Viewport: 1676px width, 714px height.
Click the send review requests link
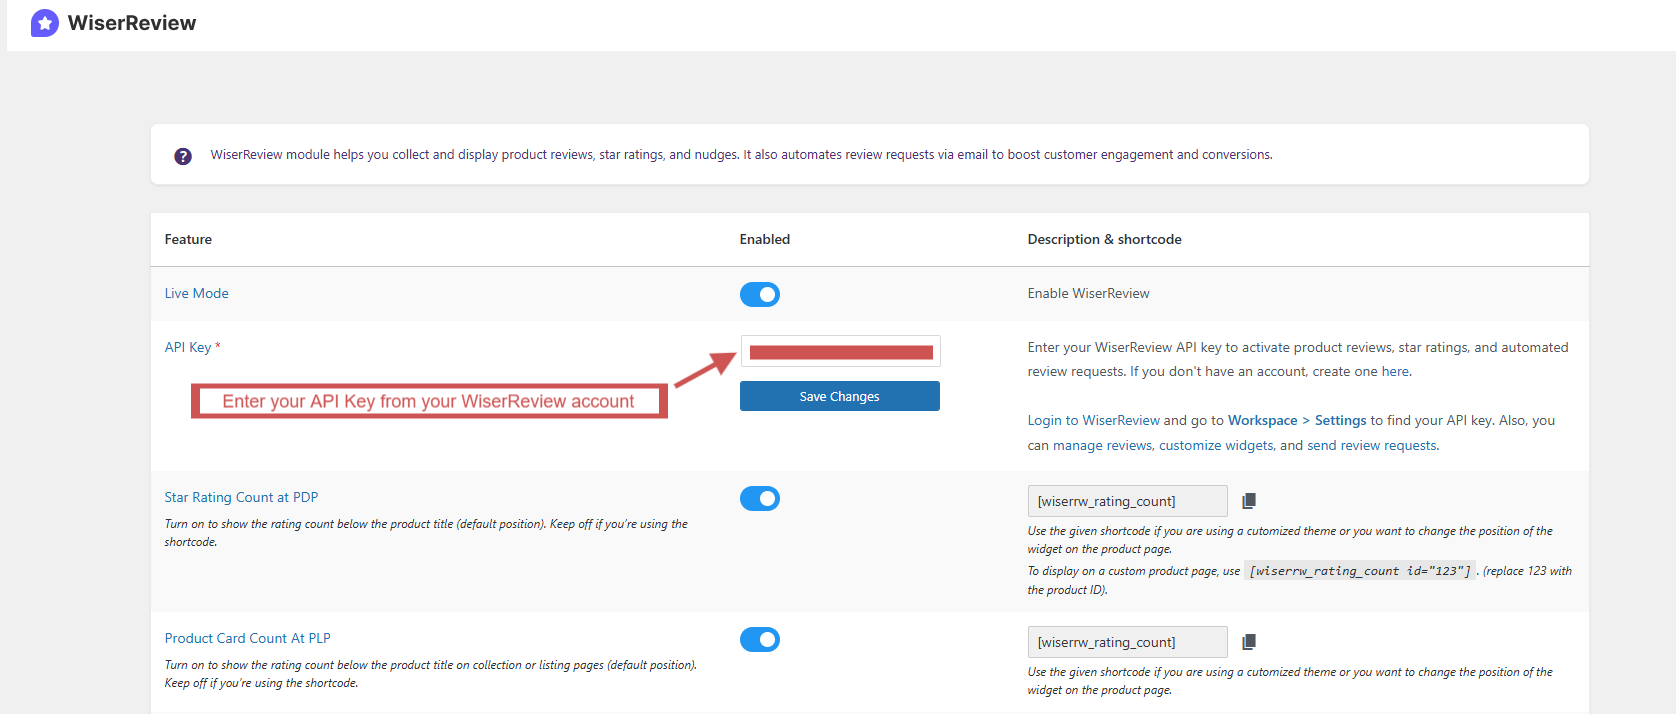[x=1371, y=445]
